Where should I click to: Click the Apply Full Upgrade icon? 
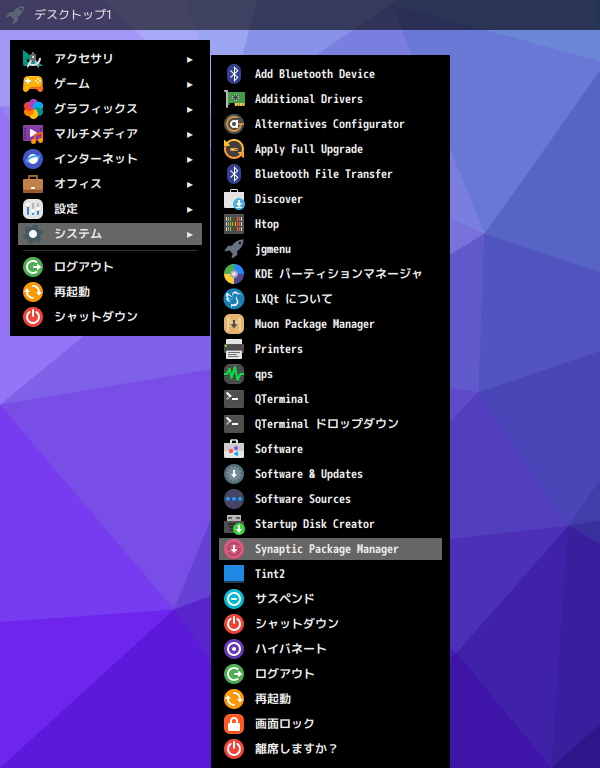(234, 149)
